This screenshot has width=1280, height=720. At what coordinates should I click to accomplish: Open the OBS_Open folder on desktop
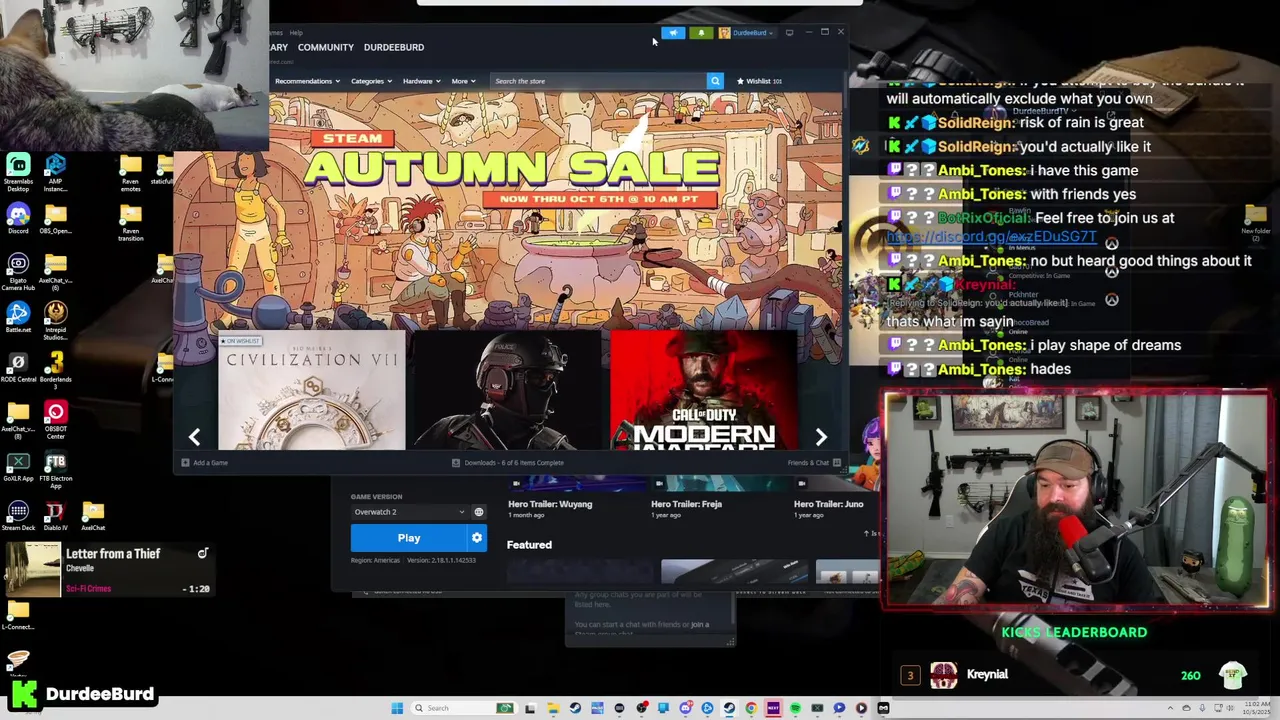tap(55, 220)
